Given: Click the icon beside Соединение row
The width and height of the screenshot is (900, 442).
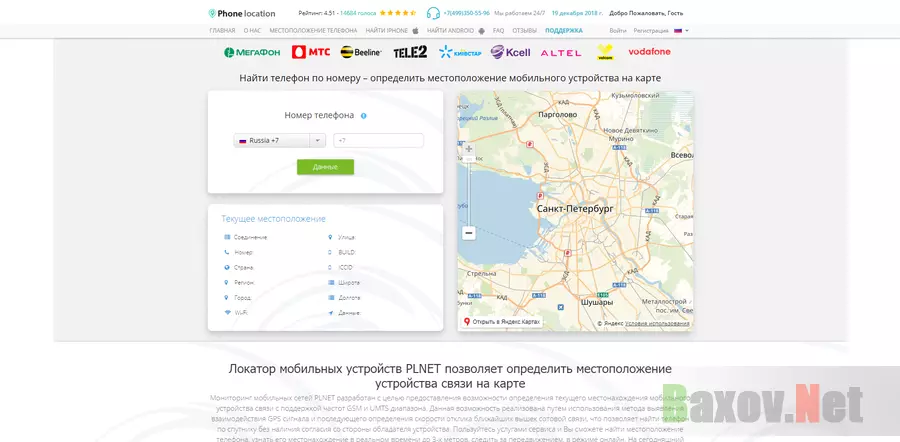Looking at the screenshot, I should pos(227,236).
